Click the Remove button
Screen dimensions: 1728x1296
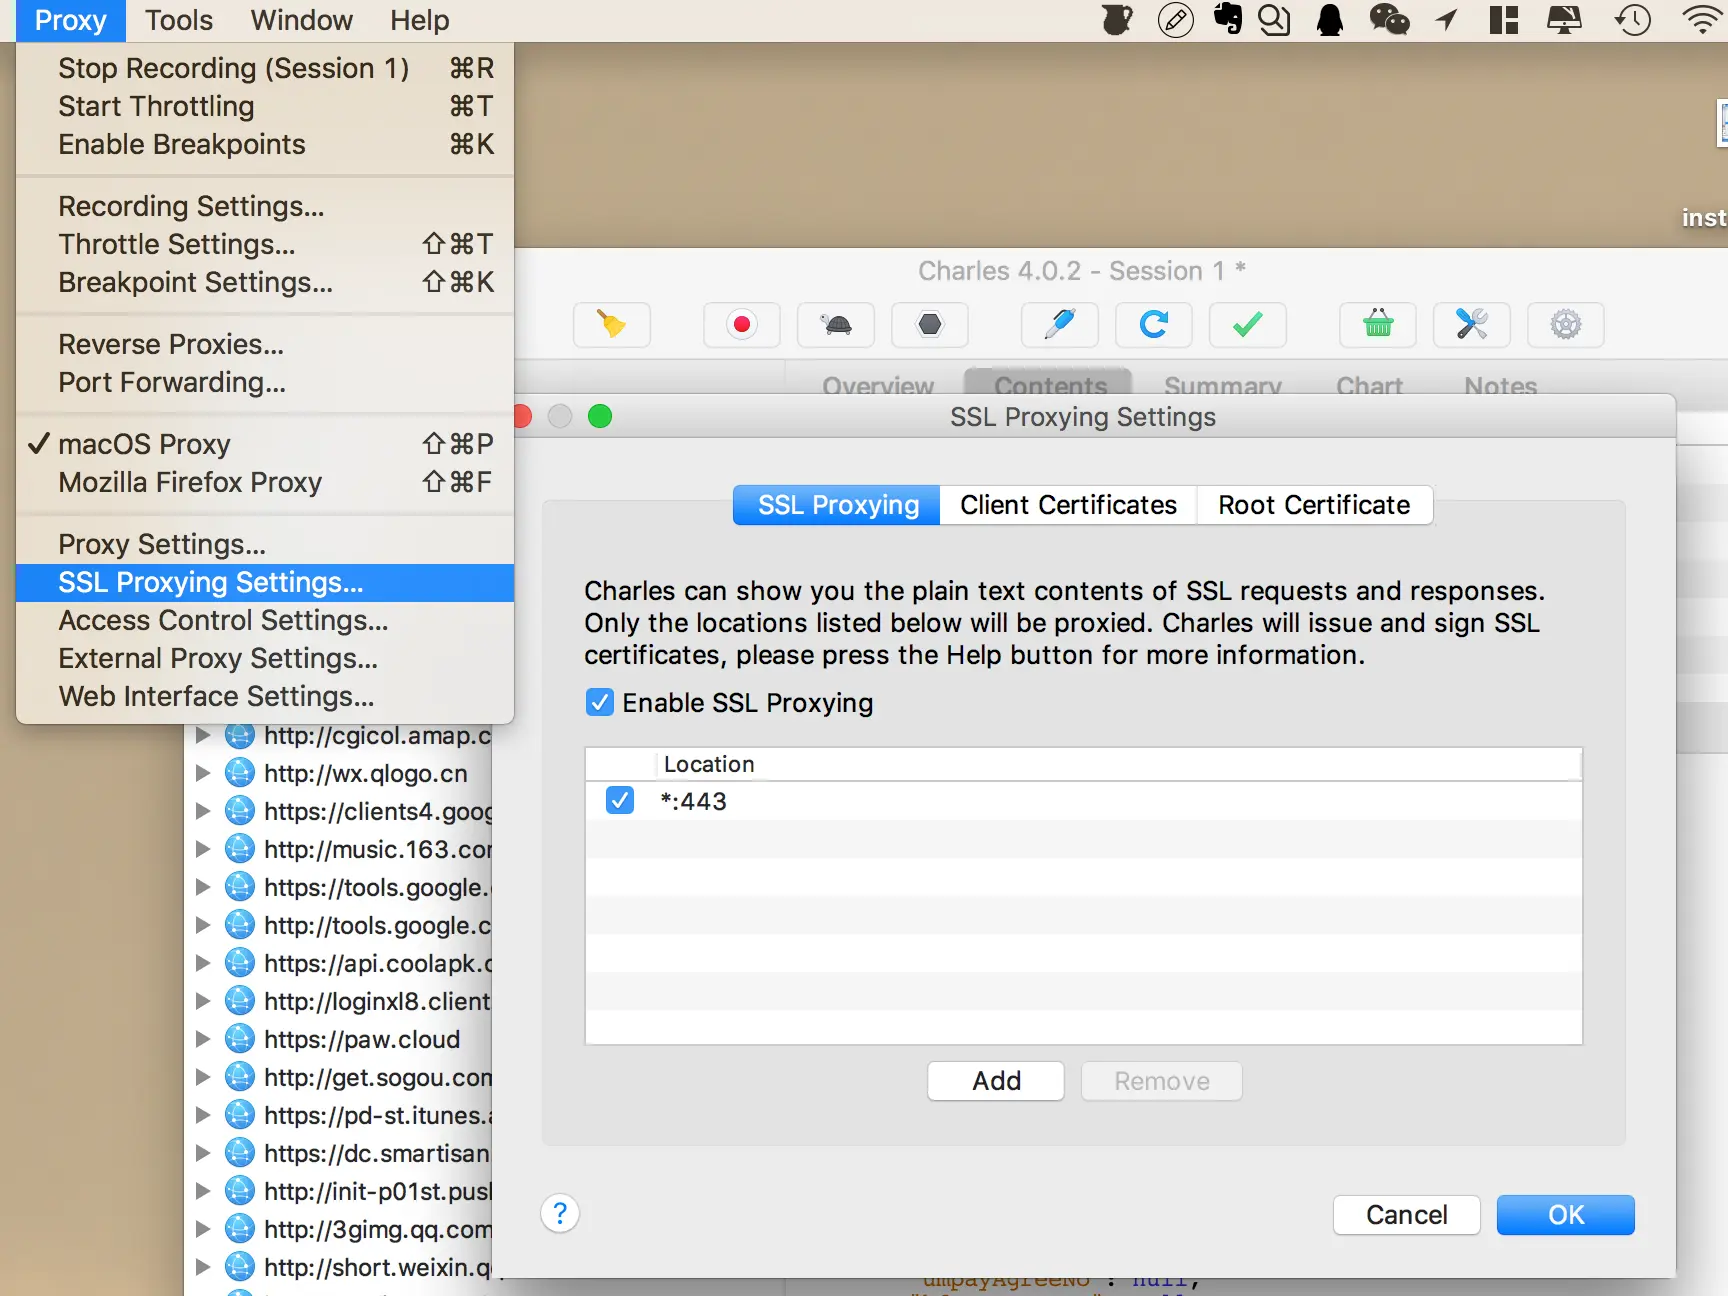pyautogui.click(x=1162, y=1081)
